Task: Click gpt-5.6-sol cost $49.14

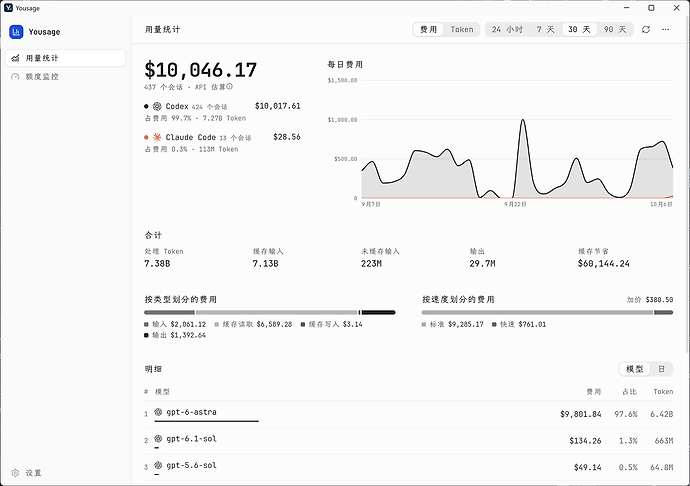Action: tap(587, 467)
